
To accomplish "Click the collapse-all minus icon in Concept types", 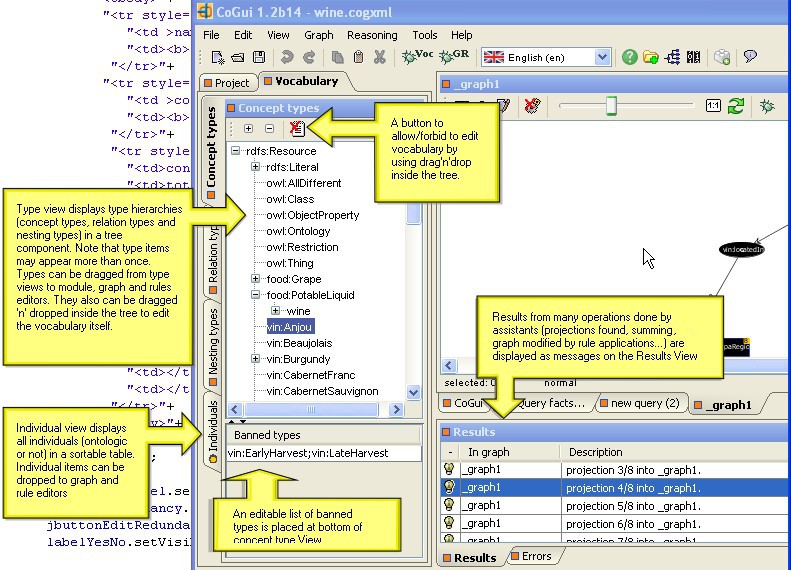I will pyautogui.click(x=269, y=129).
